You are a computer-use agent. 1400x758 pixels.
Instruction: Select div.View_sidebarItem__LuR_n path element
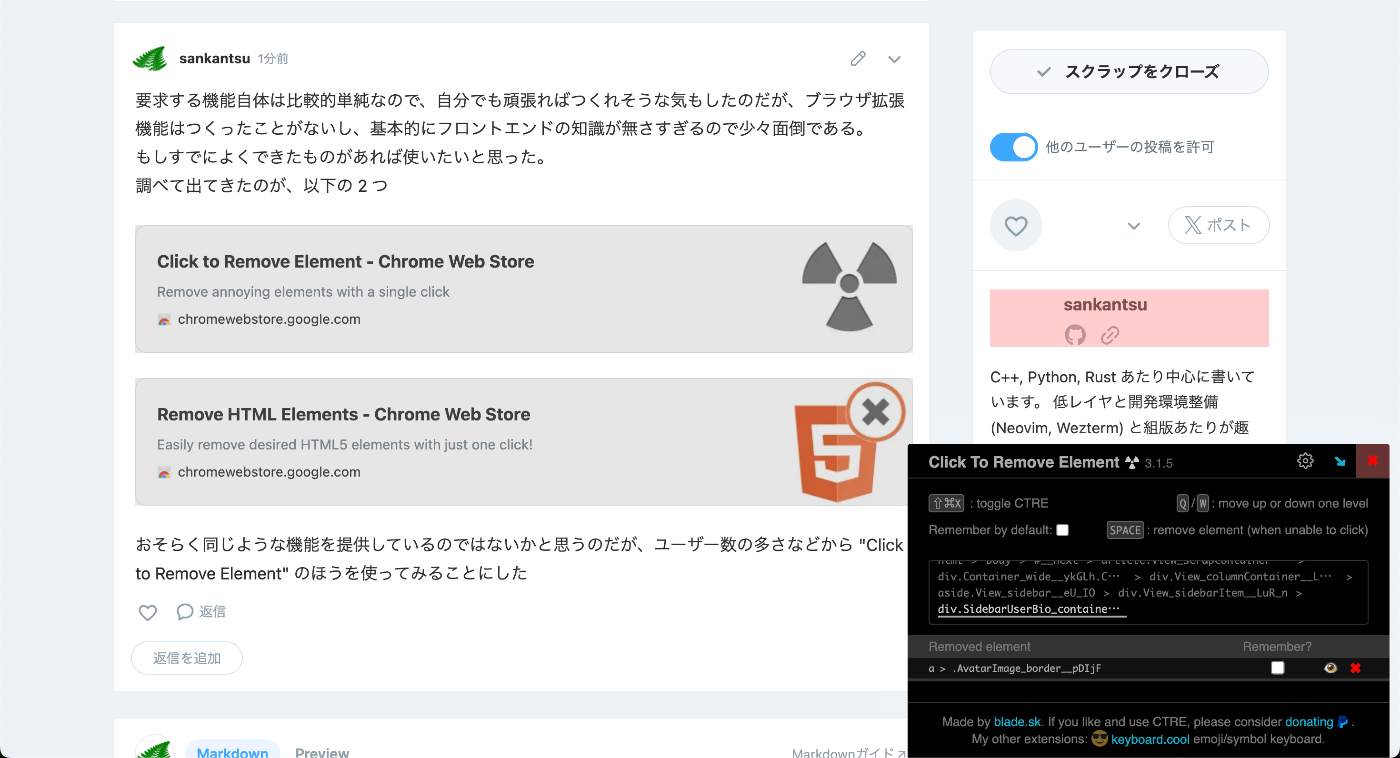pyautogui.click(x=1203, y=593)
